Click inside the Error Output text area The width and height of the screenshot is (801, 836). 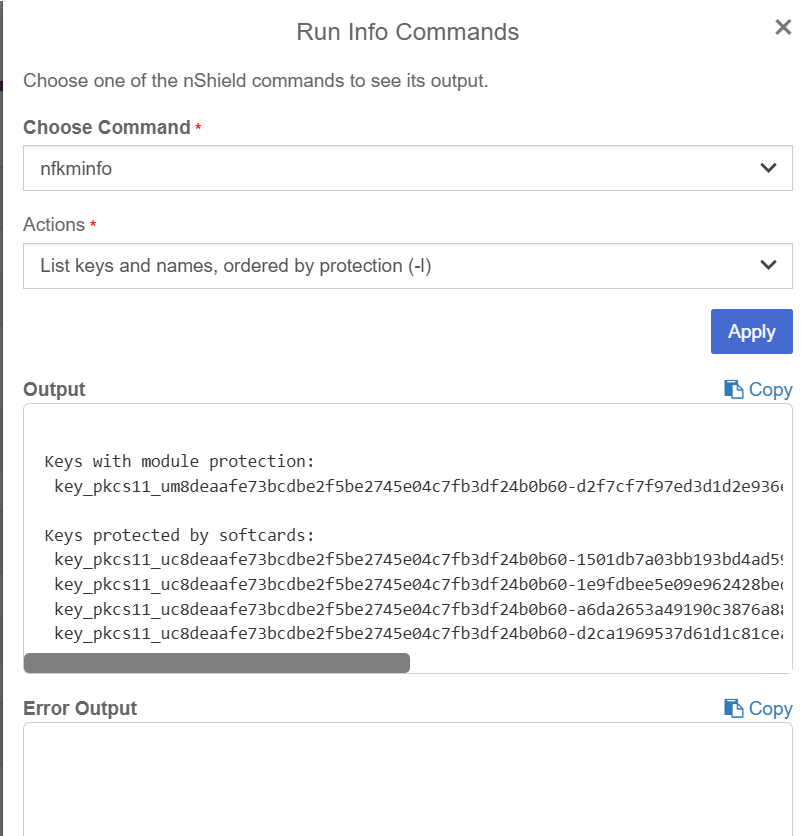pyautogui.click(x=400, y=775)
